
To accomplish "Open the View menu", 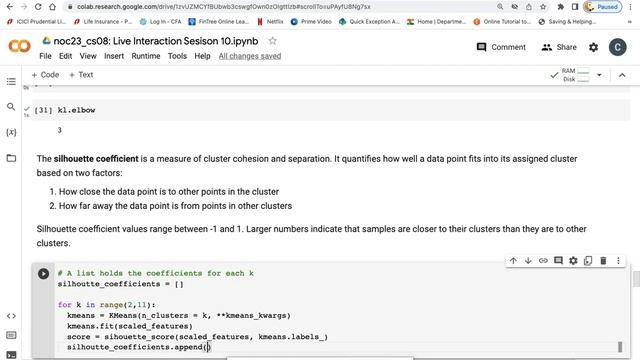I will [88, 56].
